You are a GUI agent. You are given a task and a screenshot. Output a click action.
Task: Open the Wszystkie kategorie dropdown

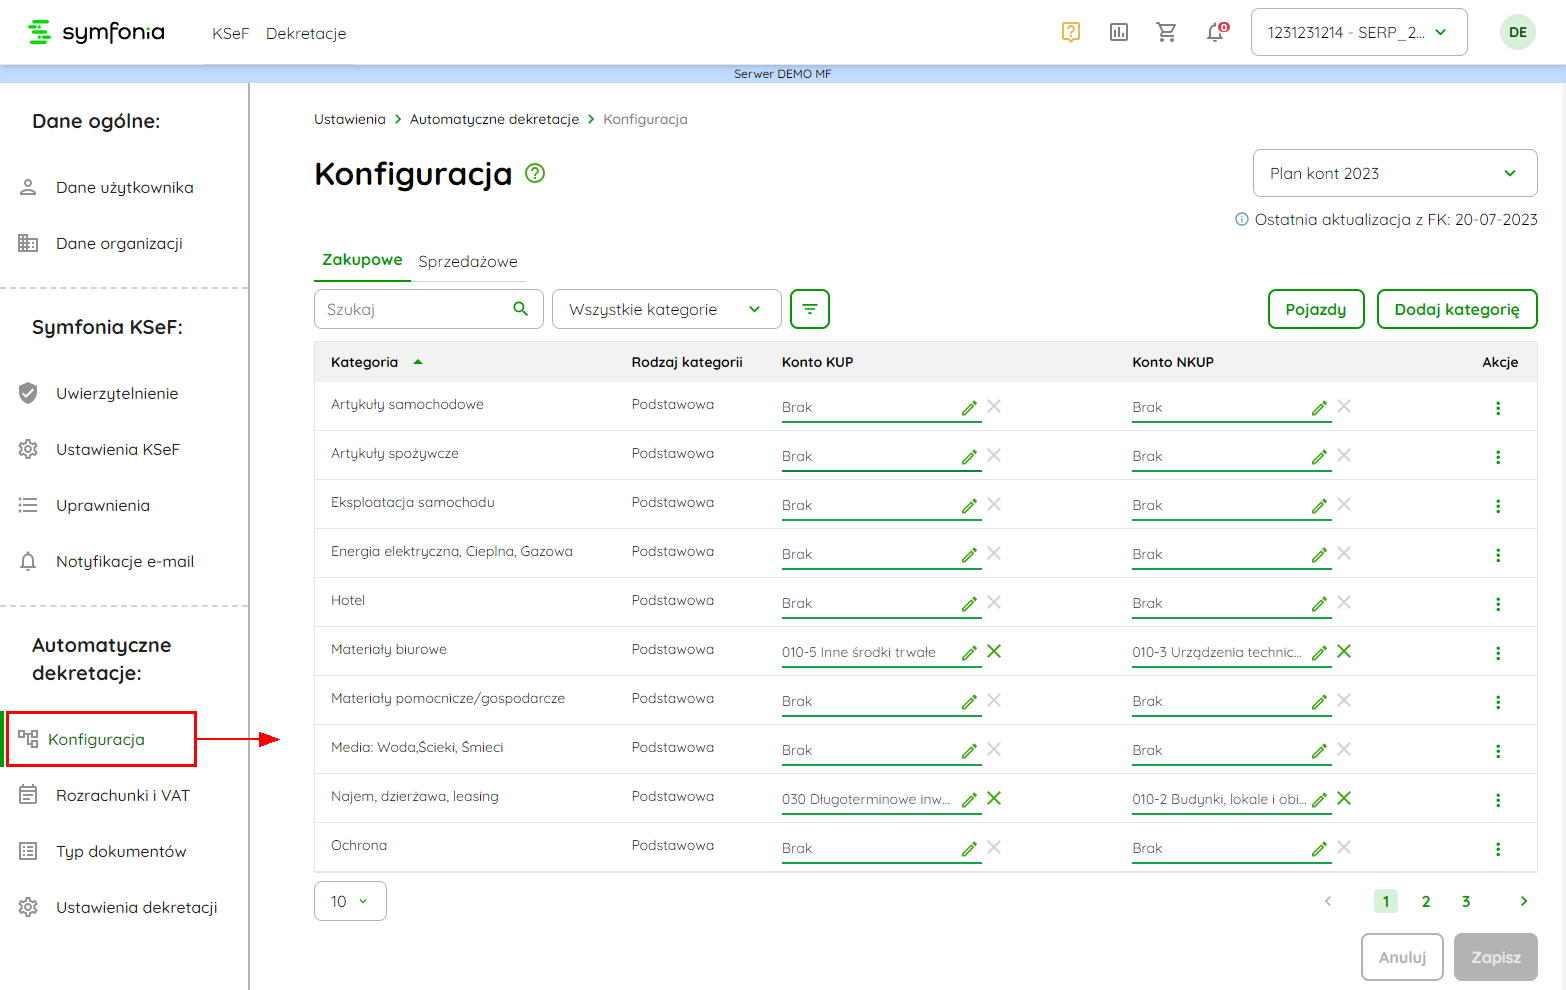click(667, 309)
